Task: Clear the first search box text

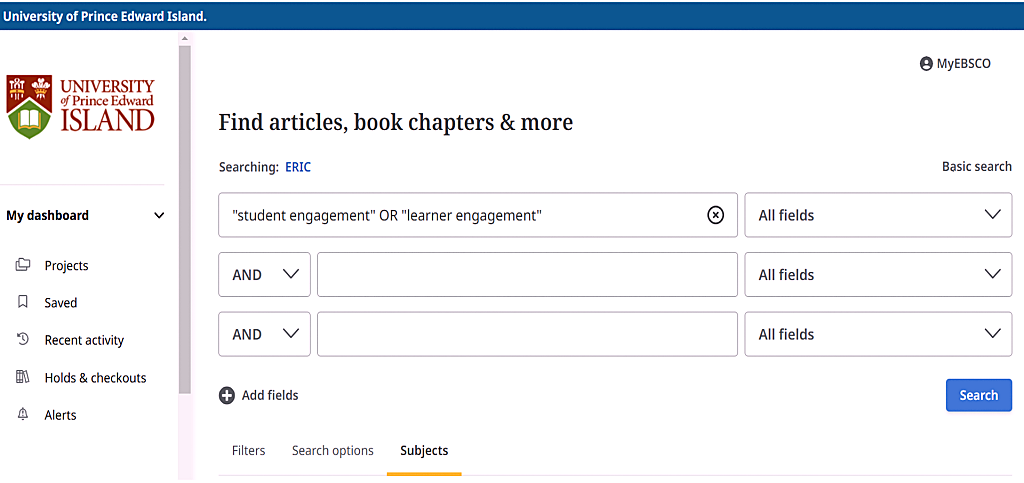Action: pos(715,215)
